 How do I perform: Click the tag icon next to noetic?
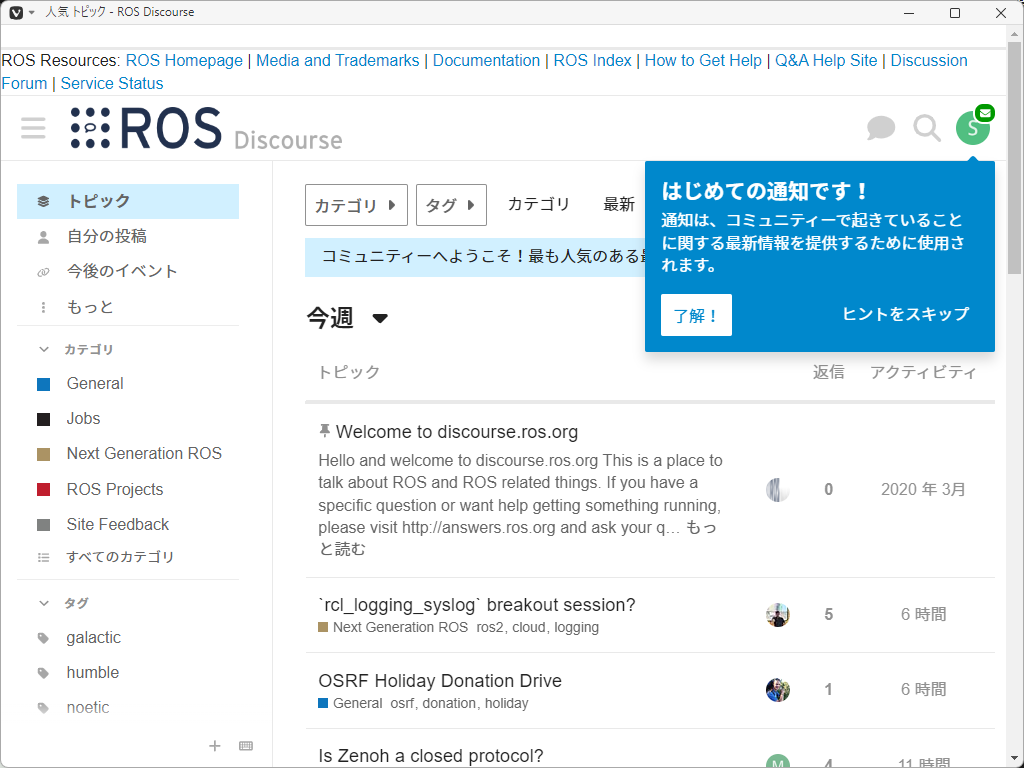[43, 707]
